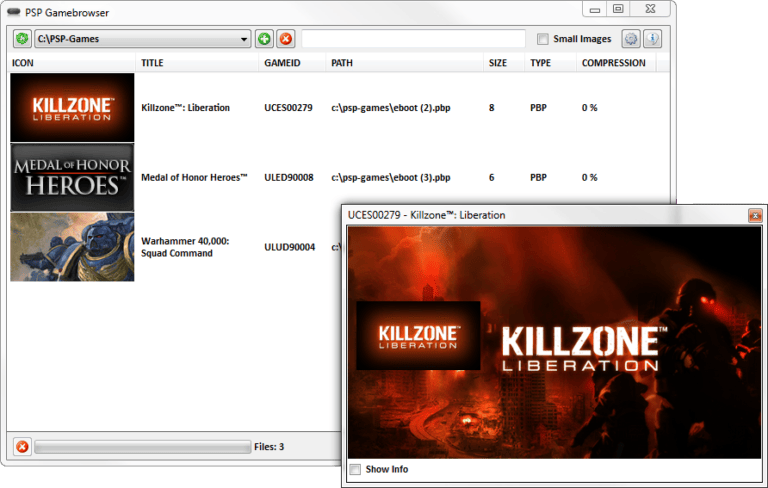Close the Killzone preview window
Image resolution: width=768 pixels, height=488 pixels.
pyautogui.click(x=755, y=215)
